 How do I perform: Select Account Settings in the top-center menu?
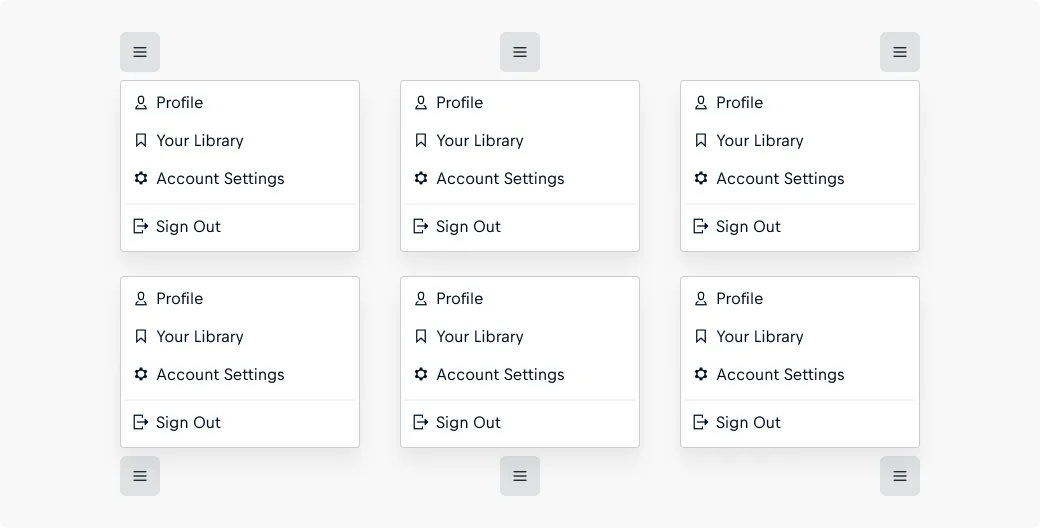(x=520, y=178)
